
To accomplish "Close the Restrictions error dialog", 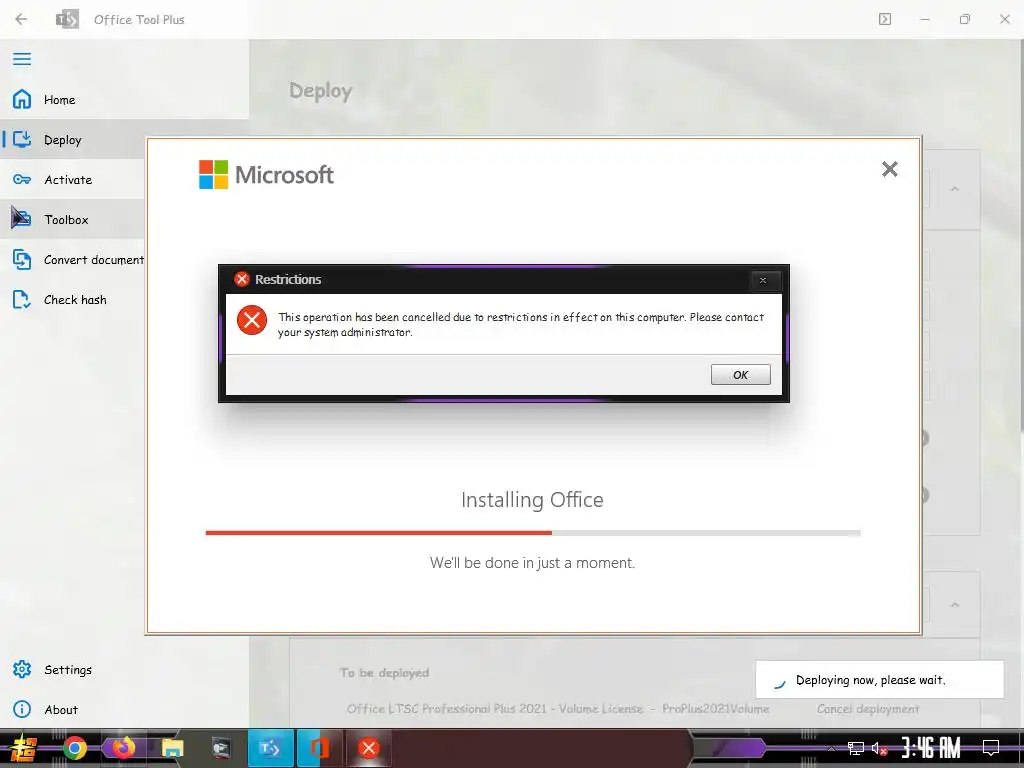I will tap(763, 280).
